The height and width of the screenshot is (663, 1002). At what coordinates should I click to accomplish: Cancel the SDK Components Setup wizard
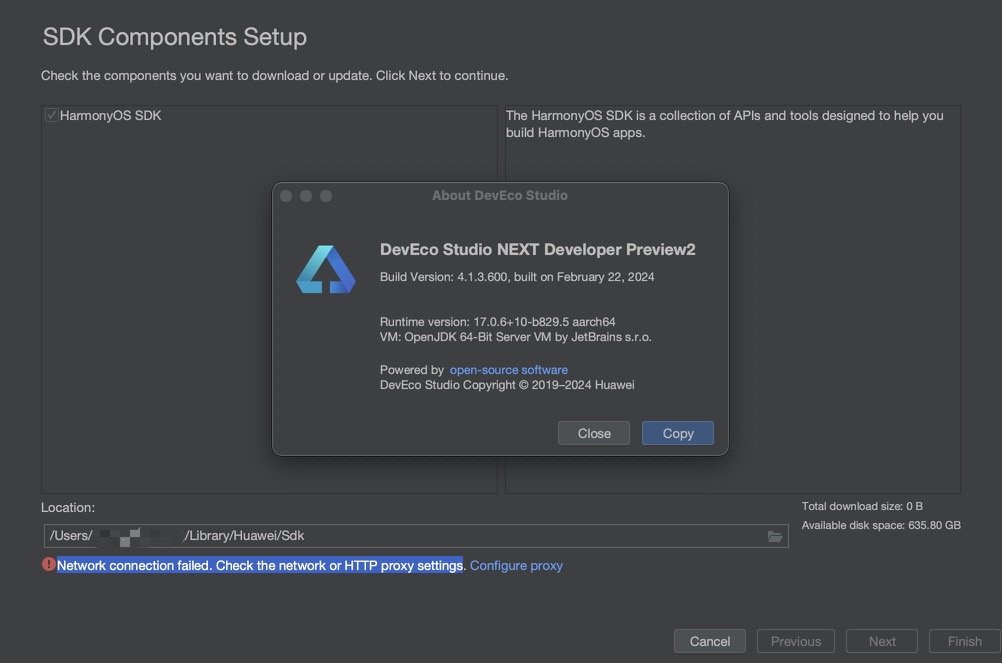click(709, 641)
